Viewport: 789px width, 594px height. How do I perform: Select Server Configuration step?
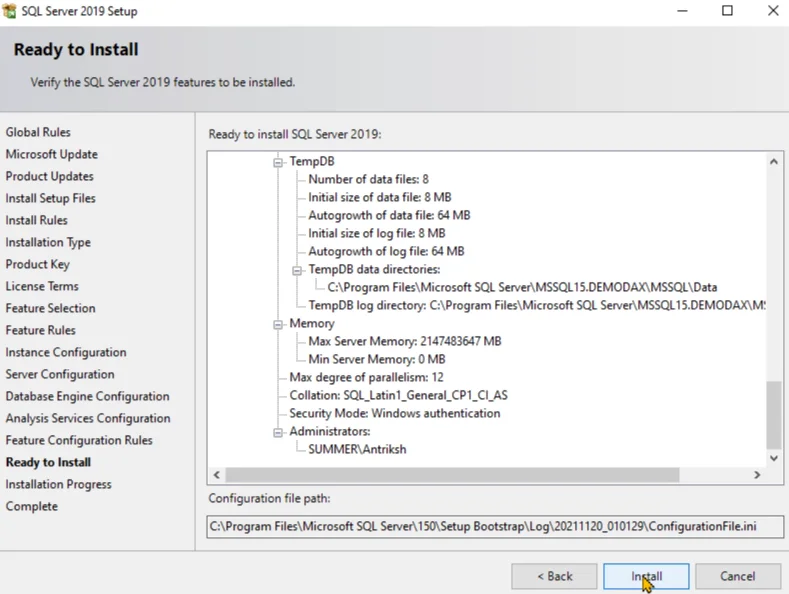(60, 375)
